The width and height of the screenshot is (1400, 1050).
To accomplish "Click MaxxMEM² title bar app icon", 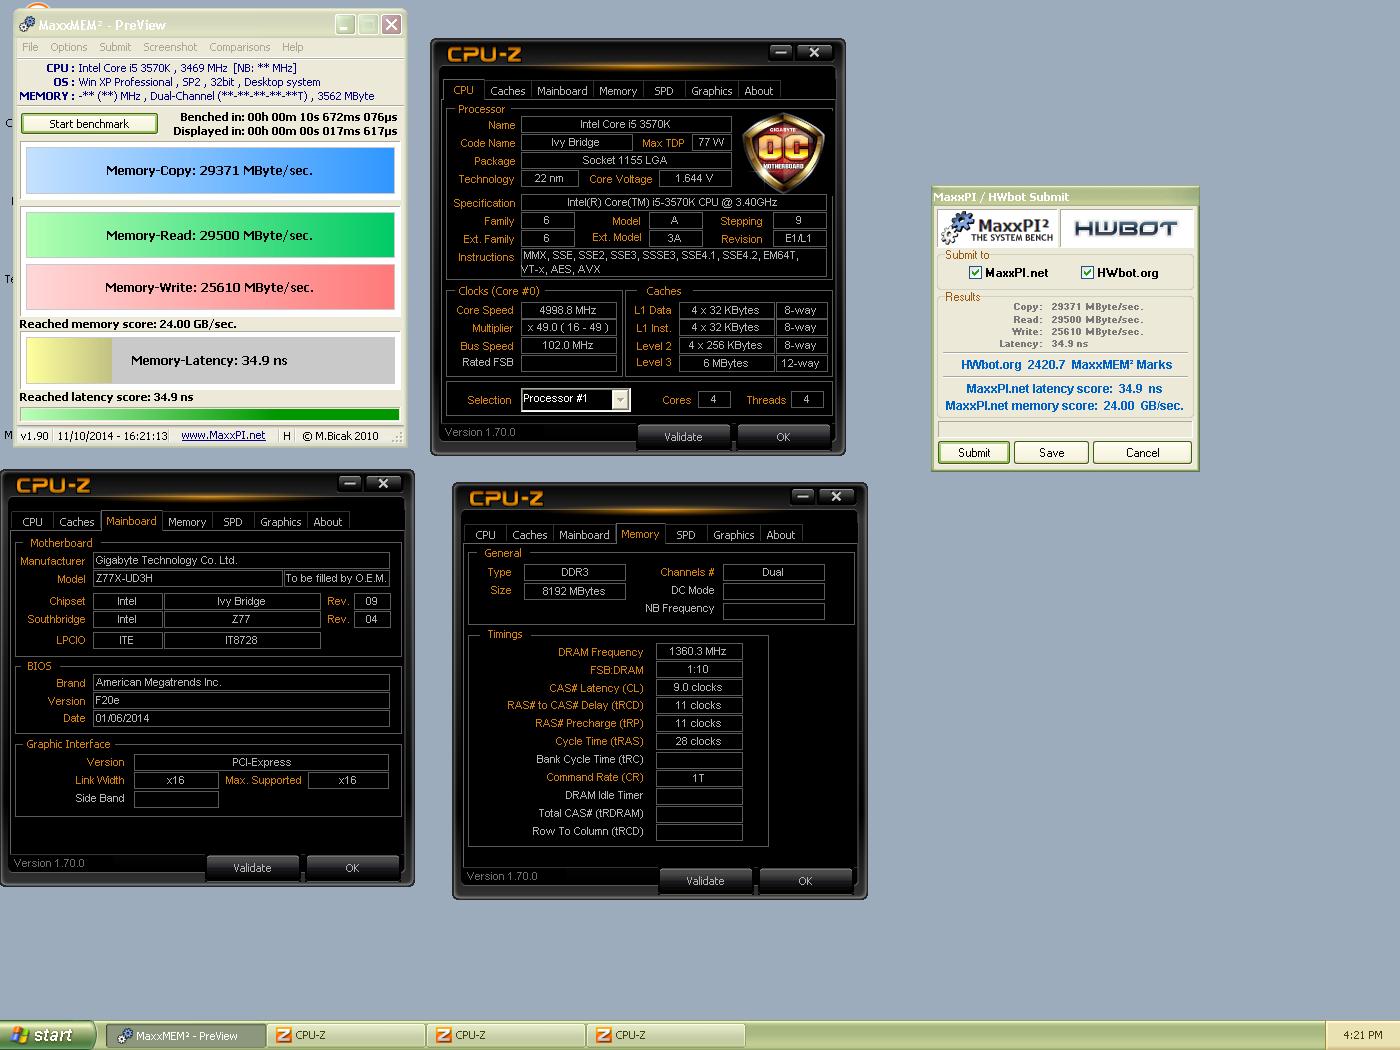I will click(x=27, y=25).
